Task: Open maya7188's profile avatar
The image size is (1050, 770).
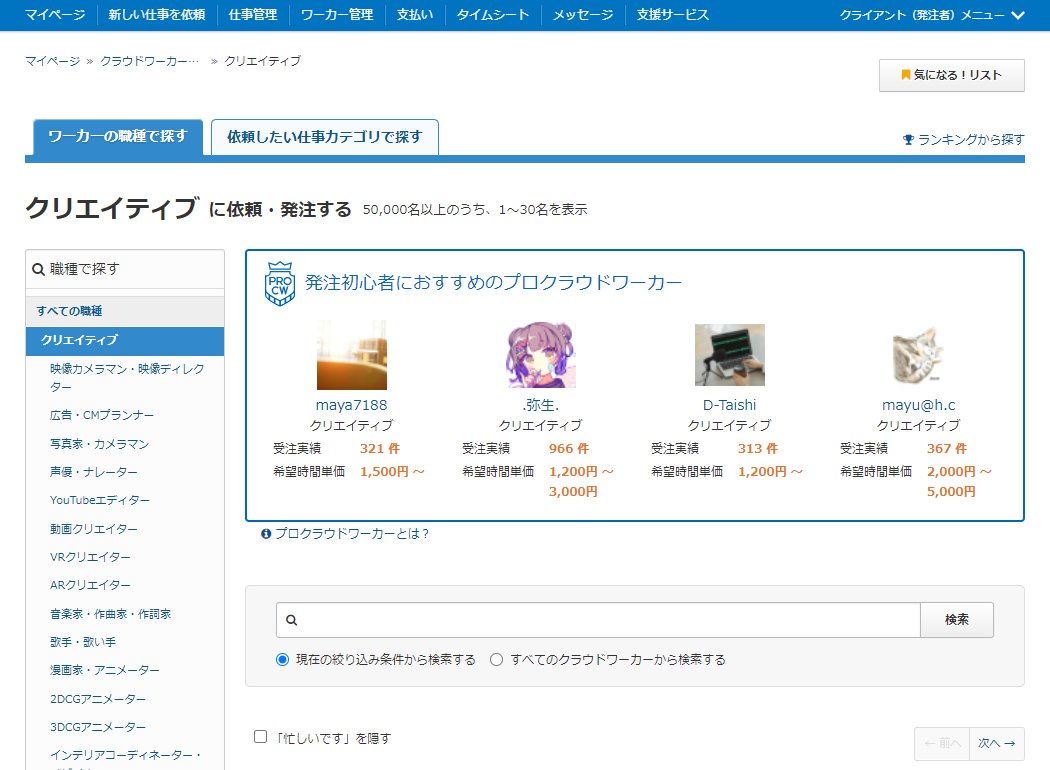Action: tap(351, 355)
